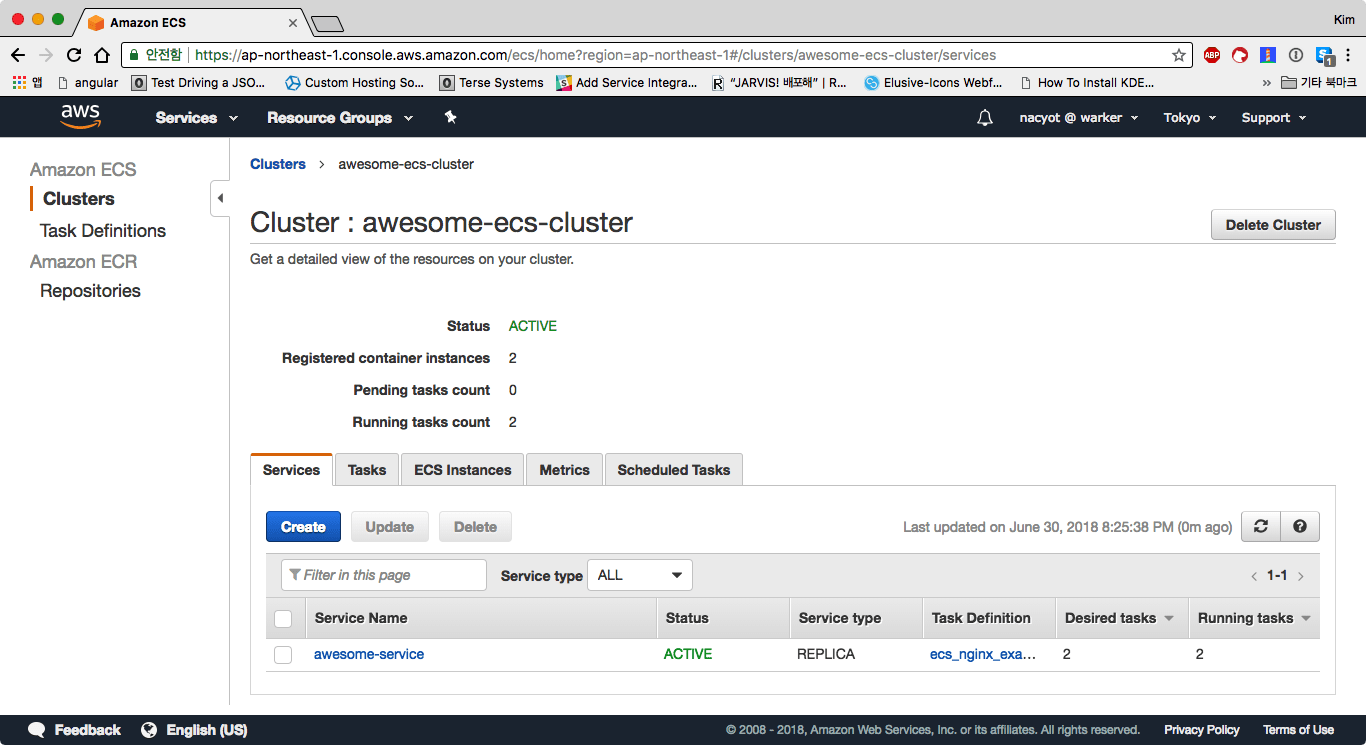Viewport: 1366px width, 745px height.
Task: Open the awesome-service link
Action: point(369,654)
